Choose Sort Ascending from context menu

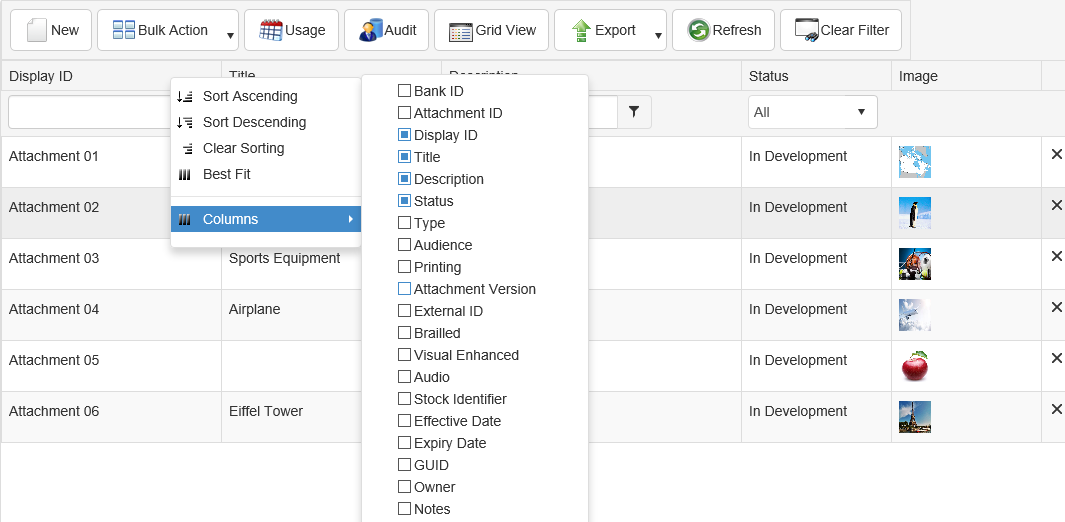pyautogui.click(x=249, y=97)
